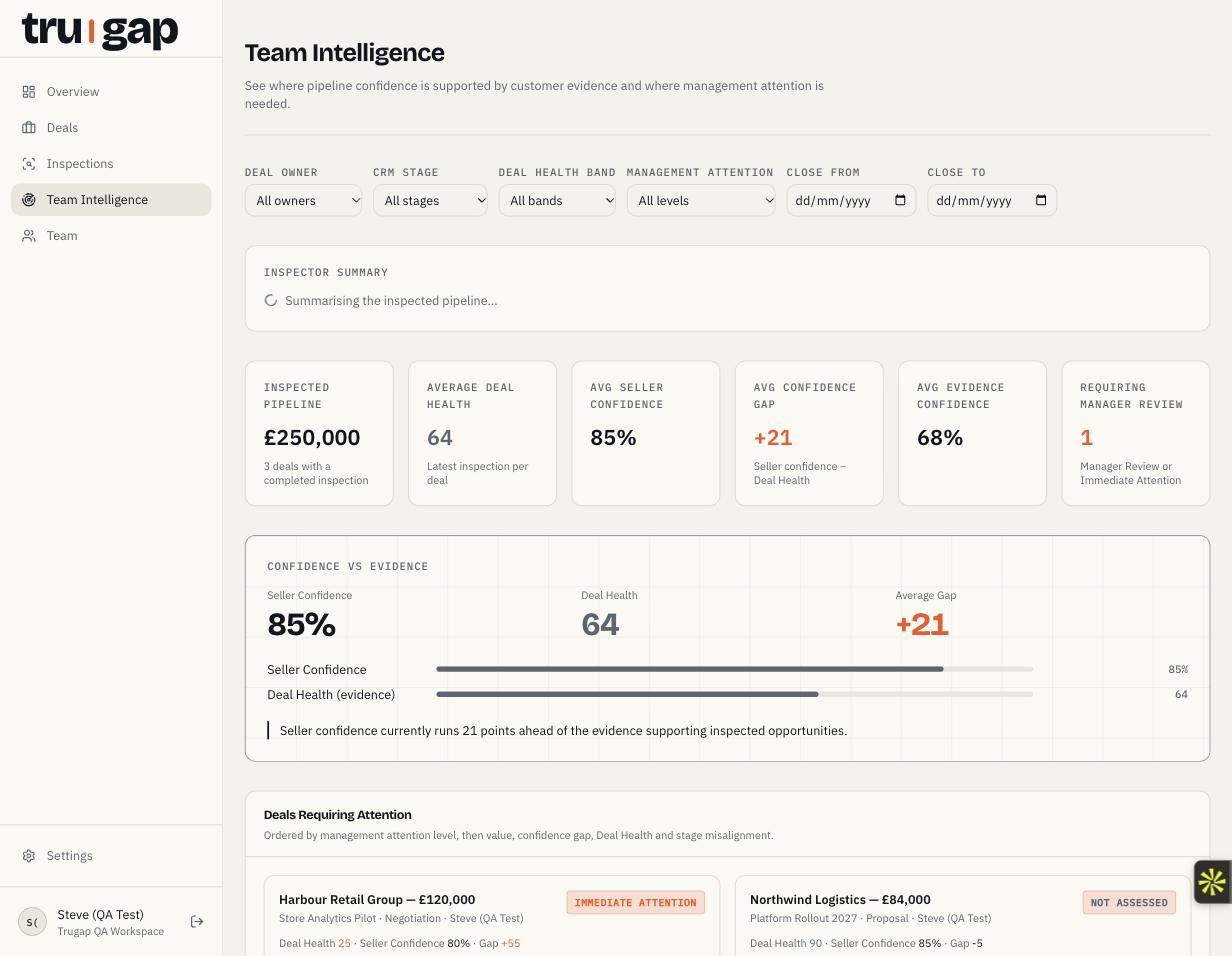The height and width of the screenshot is (956, 1232).
Task: Click the Confidence vs Evidence label
Action: (348, 566)
